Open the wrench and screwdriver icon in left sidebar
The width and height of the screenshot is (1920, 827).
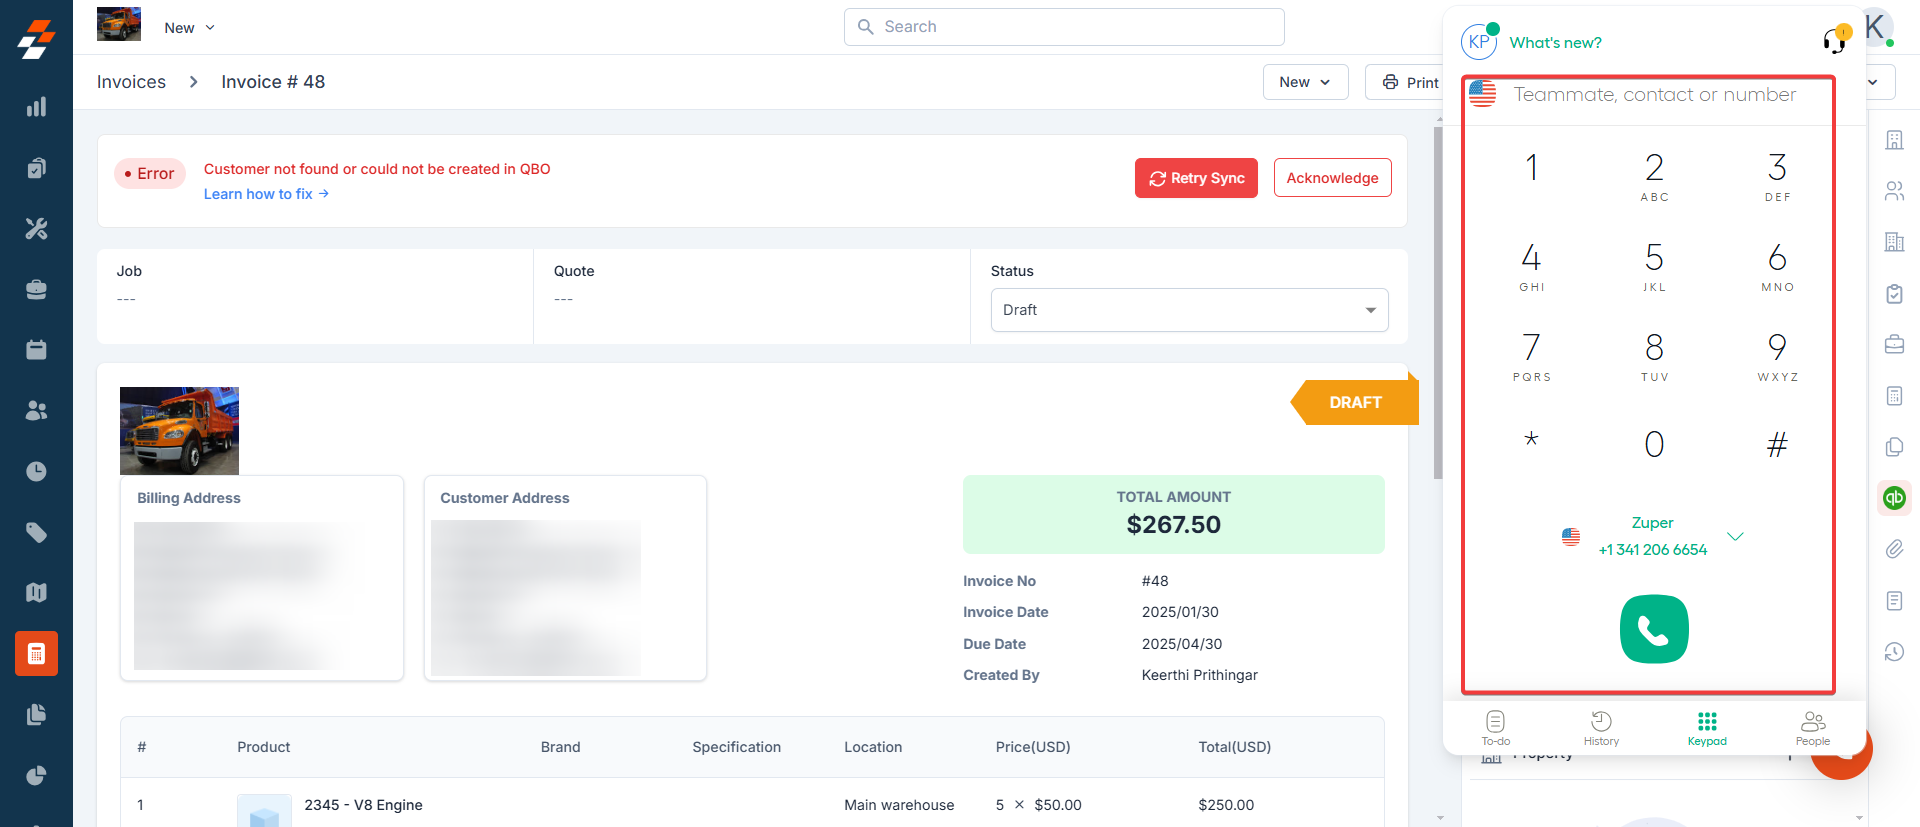[x=36, y=229]
